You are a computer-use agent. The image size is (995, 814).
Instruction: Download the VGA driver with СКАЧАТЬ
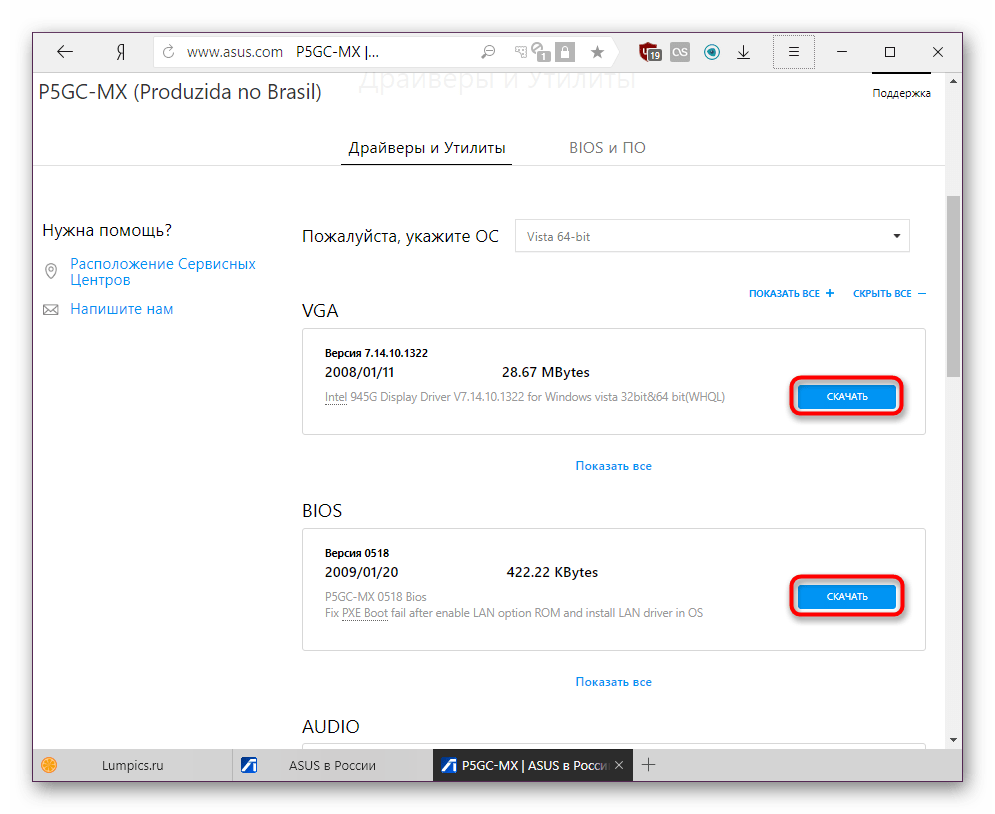click(x=847, y=396)
